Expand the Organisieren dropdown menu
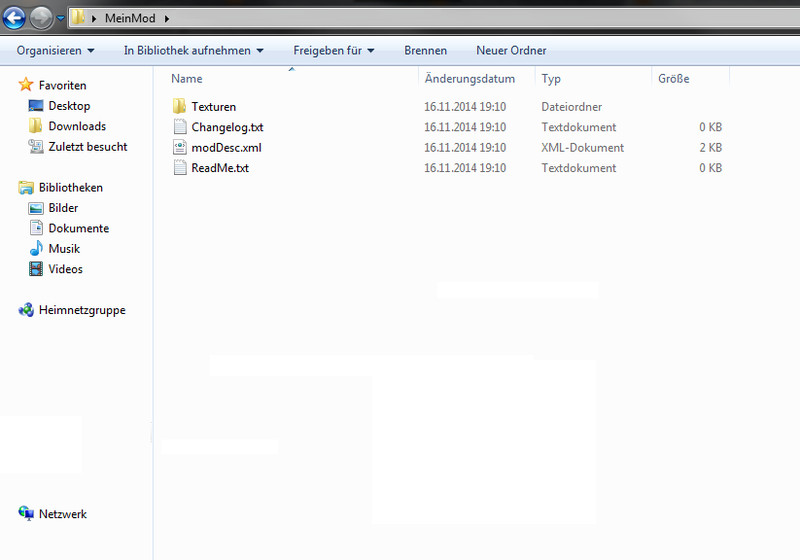This screenshot has width=800, height=560. 56,50
